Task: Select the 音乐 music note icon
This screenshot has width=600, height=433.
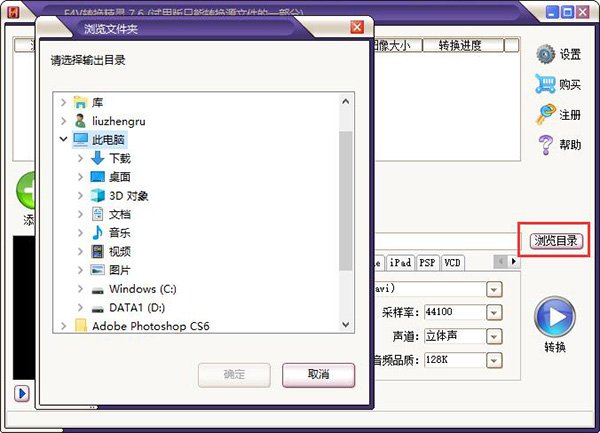Action: click(97, 232)
